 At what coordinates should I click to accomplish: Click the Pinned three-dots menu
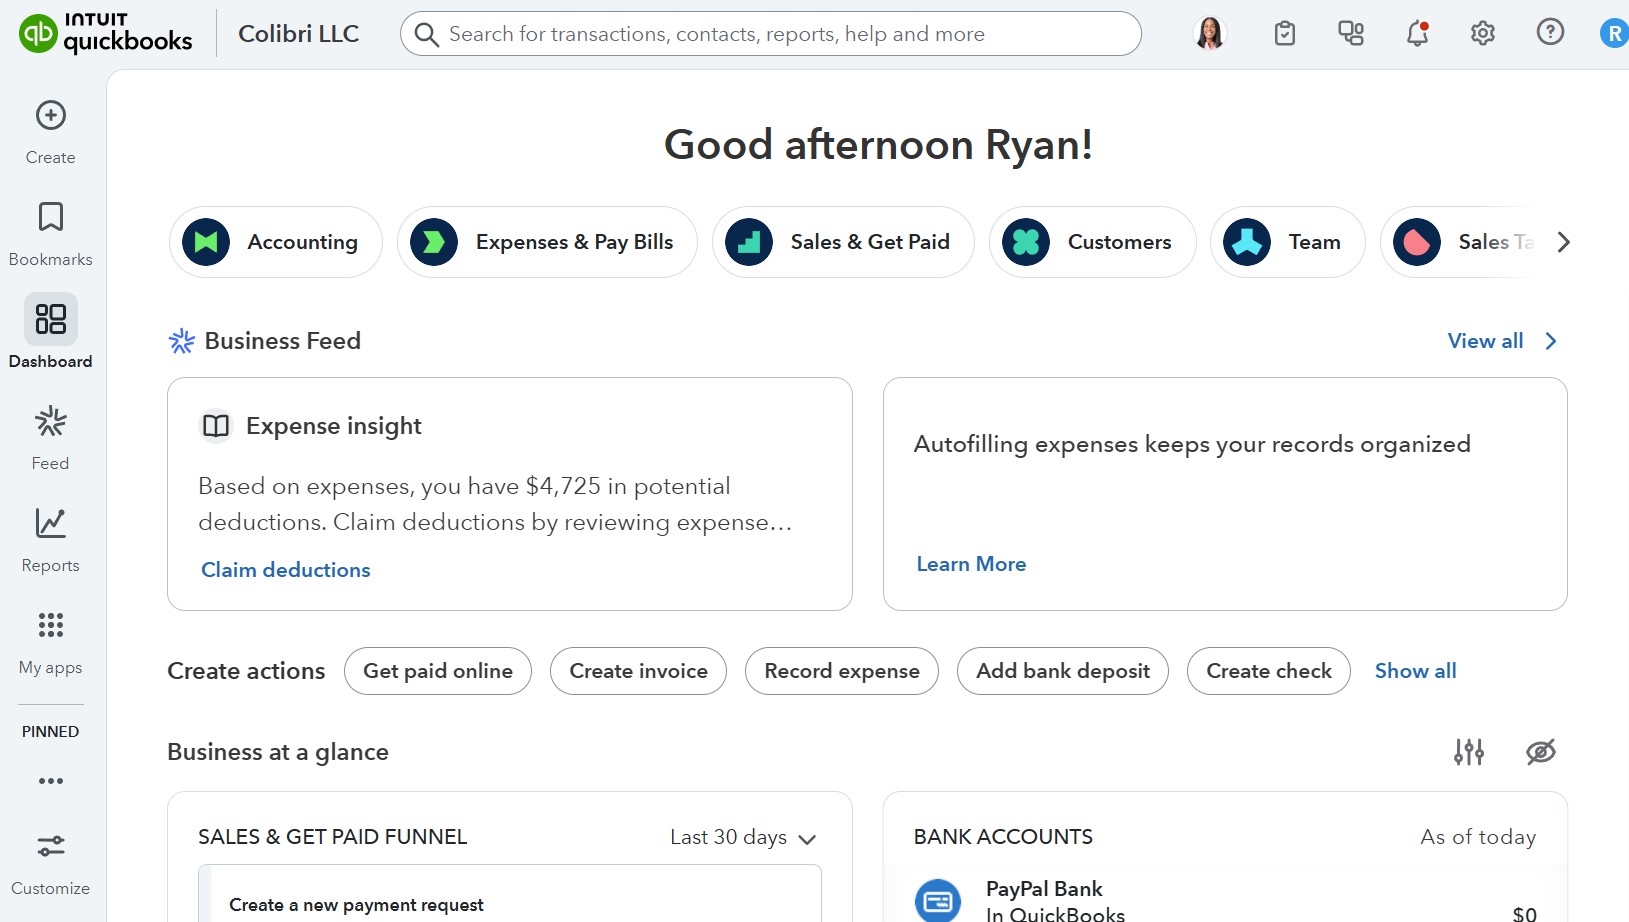51,781
